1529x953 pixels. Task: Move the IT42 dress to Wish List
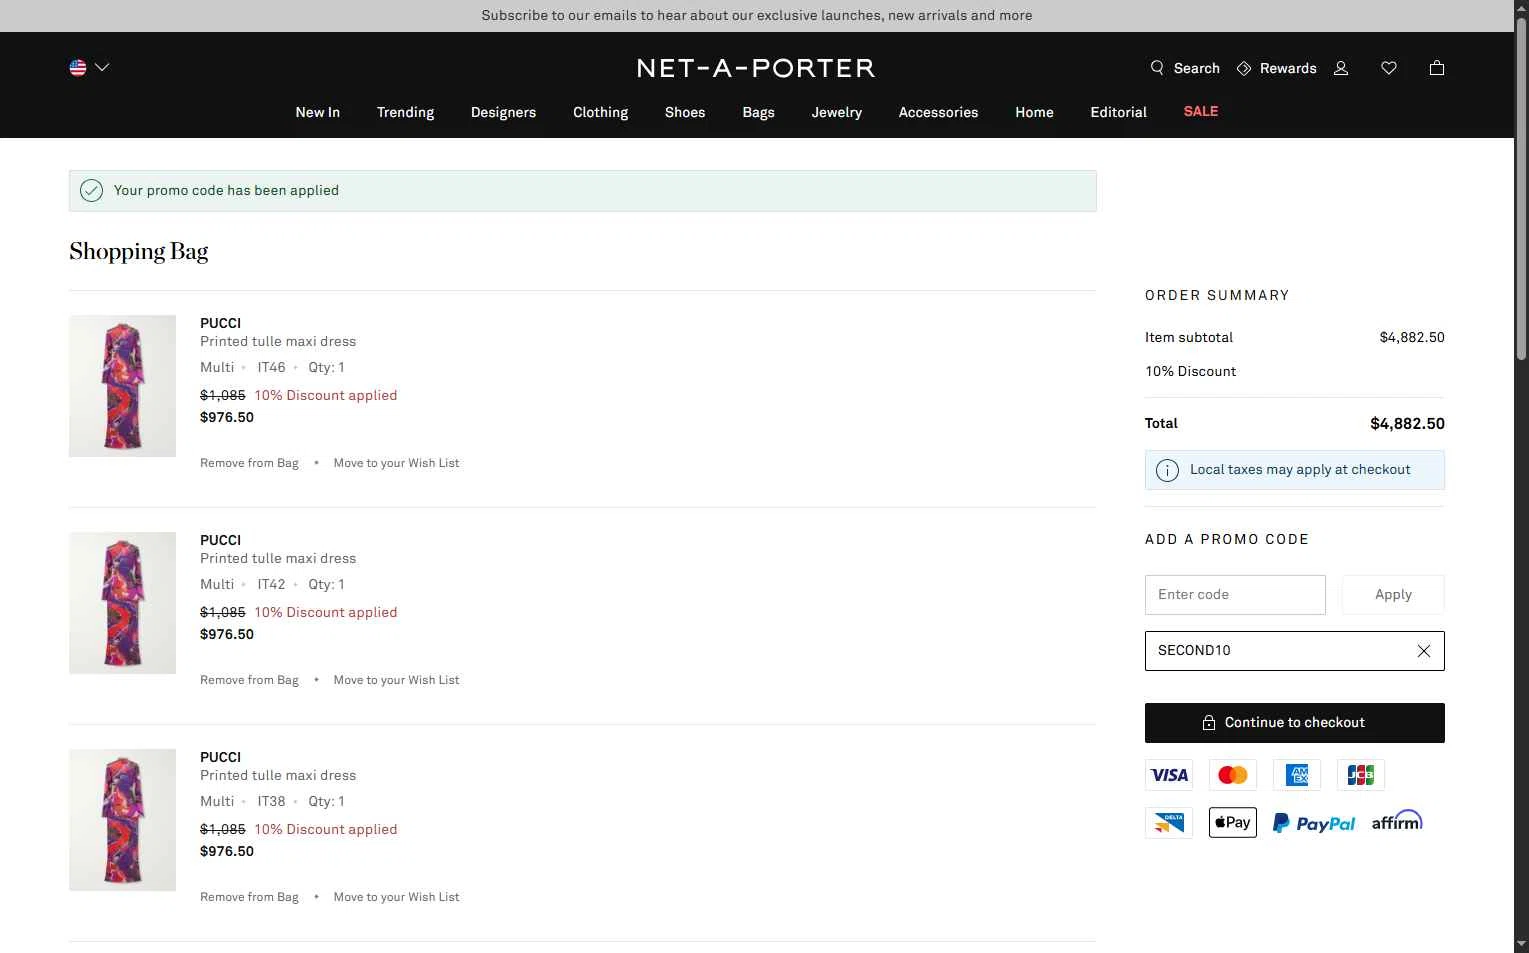point(396,680)
